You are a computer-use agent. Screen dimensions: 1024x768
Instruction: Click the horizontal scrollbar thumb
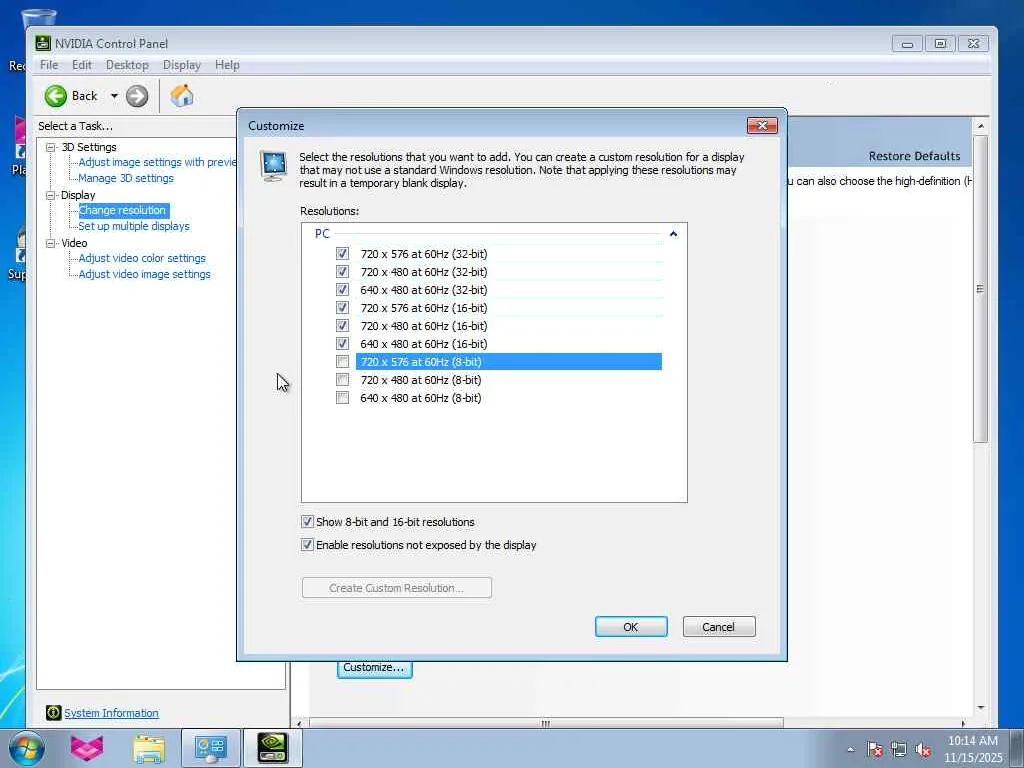546,723
